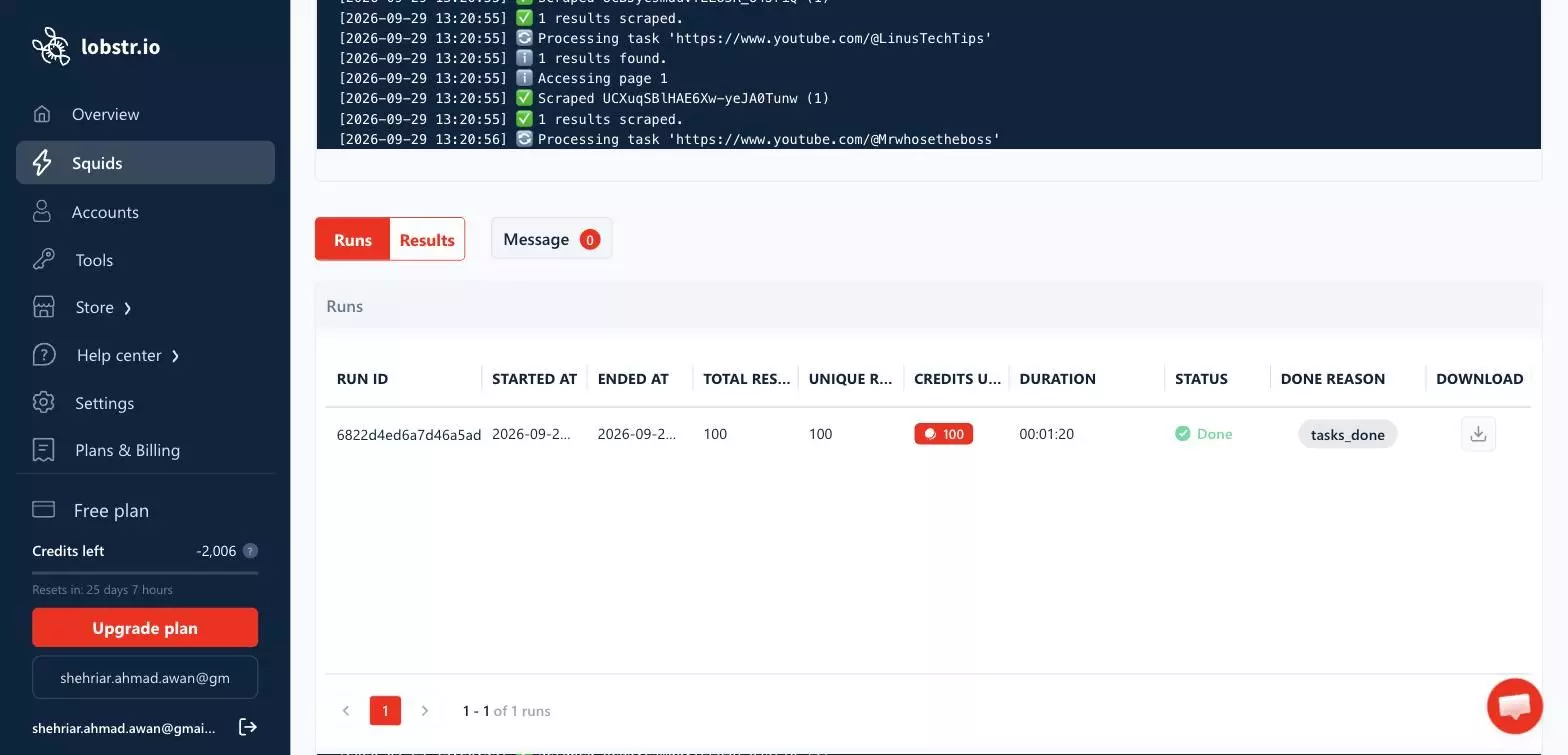Open the live chat bubble

pyautogui.click(x=1515, y=706)
